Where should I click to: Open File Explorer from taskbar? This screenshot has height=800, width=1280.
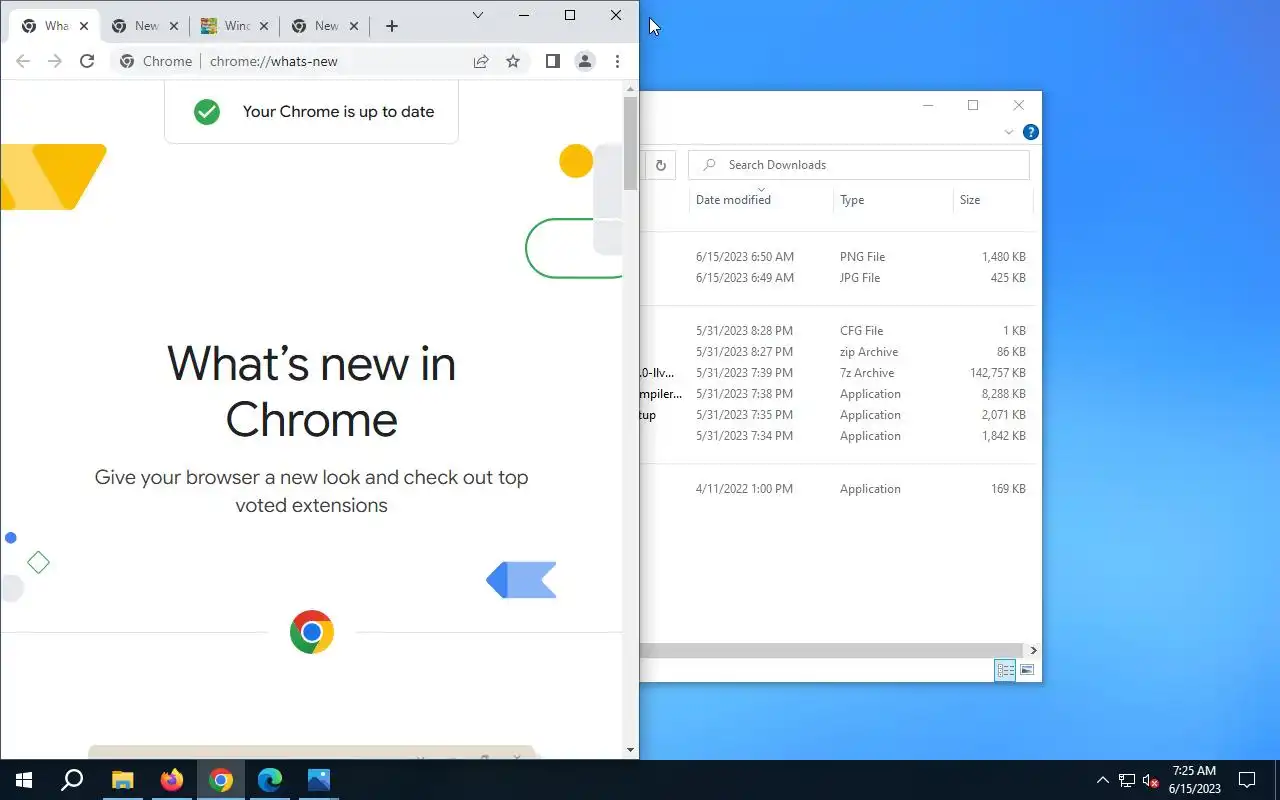[122, 780]
